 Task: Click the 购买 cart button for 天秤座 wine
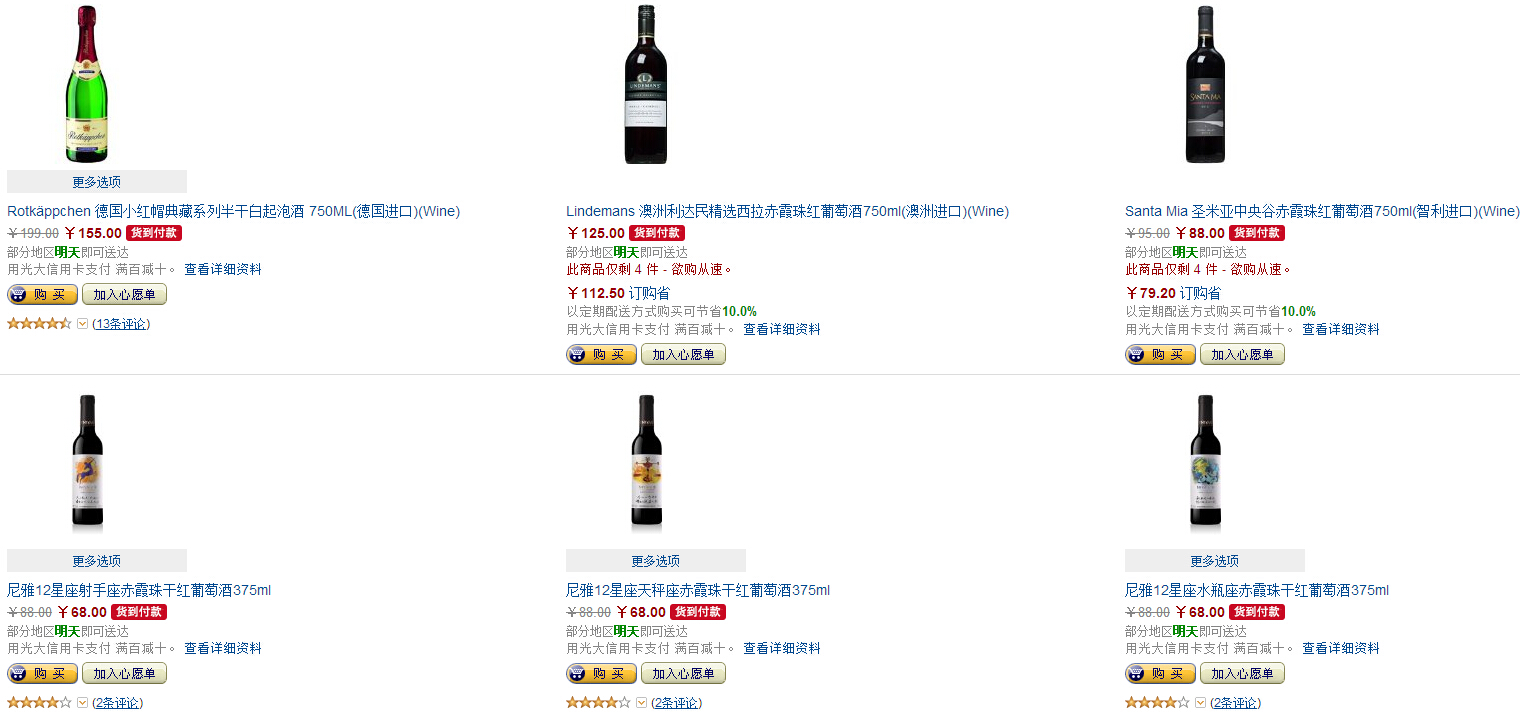click(601, 673)
